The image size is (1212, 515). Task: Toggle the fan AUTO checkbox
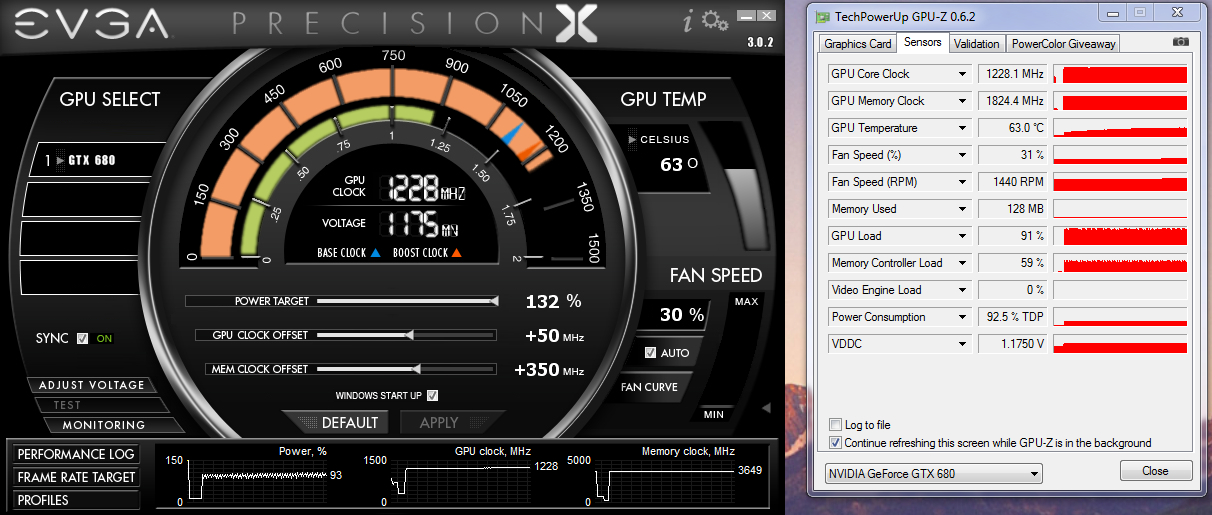tap(651, 352)
